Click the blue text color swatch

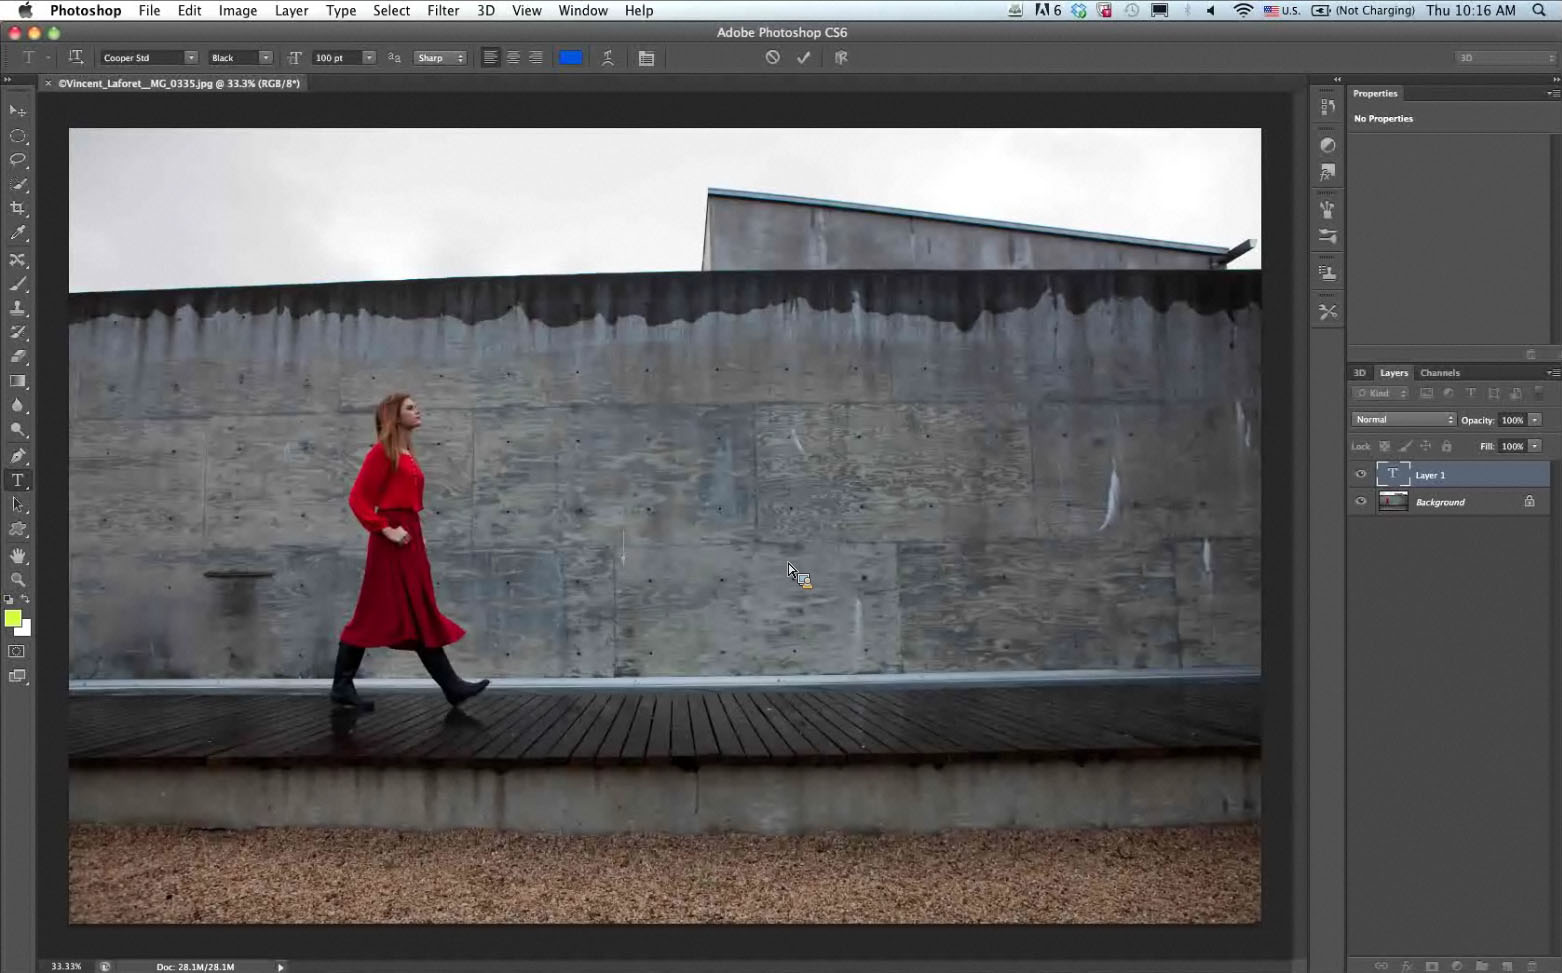point(571,58)
